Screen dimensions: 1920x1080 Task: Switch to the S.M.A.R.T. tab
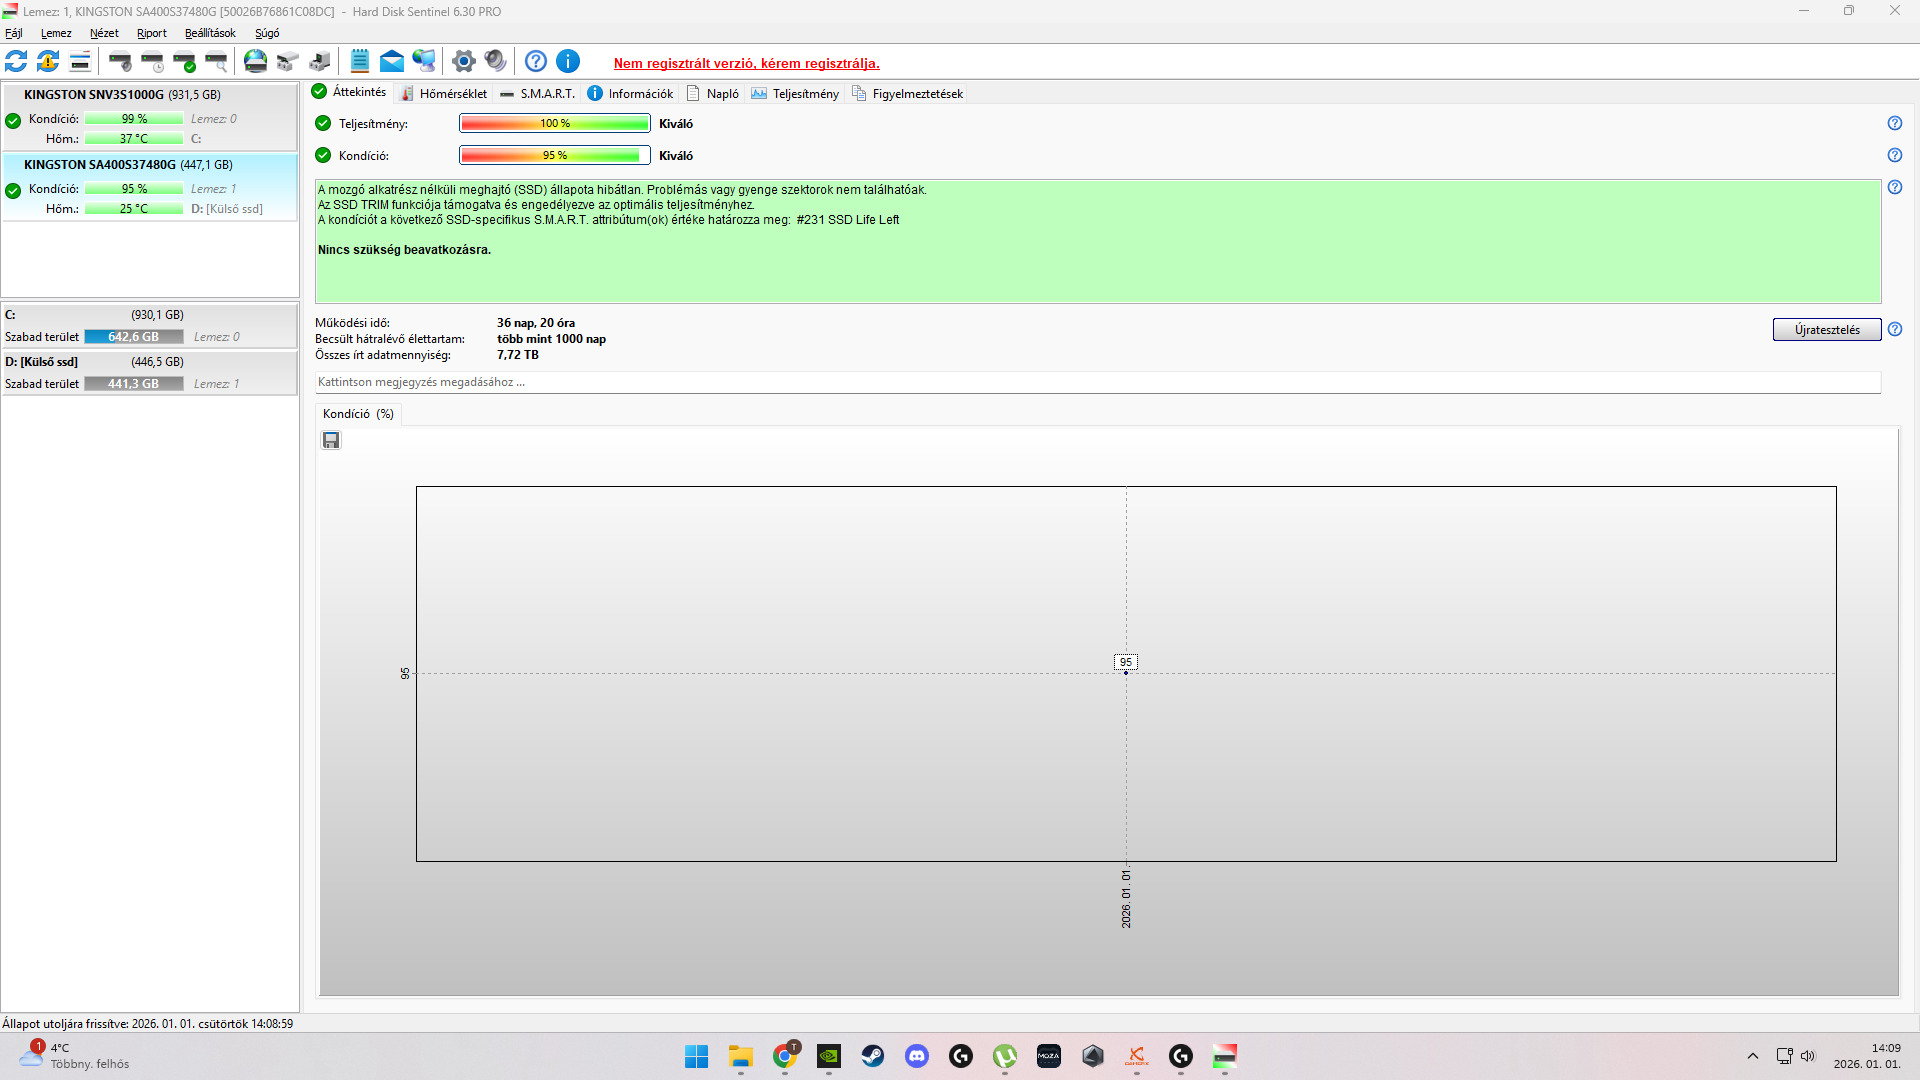(x=538, y=94)
